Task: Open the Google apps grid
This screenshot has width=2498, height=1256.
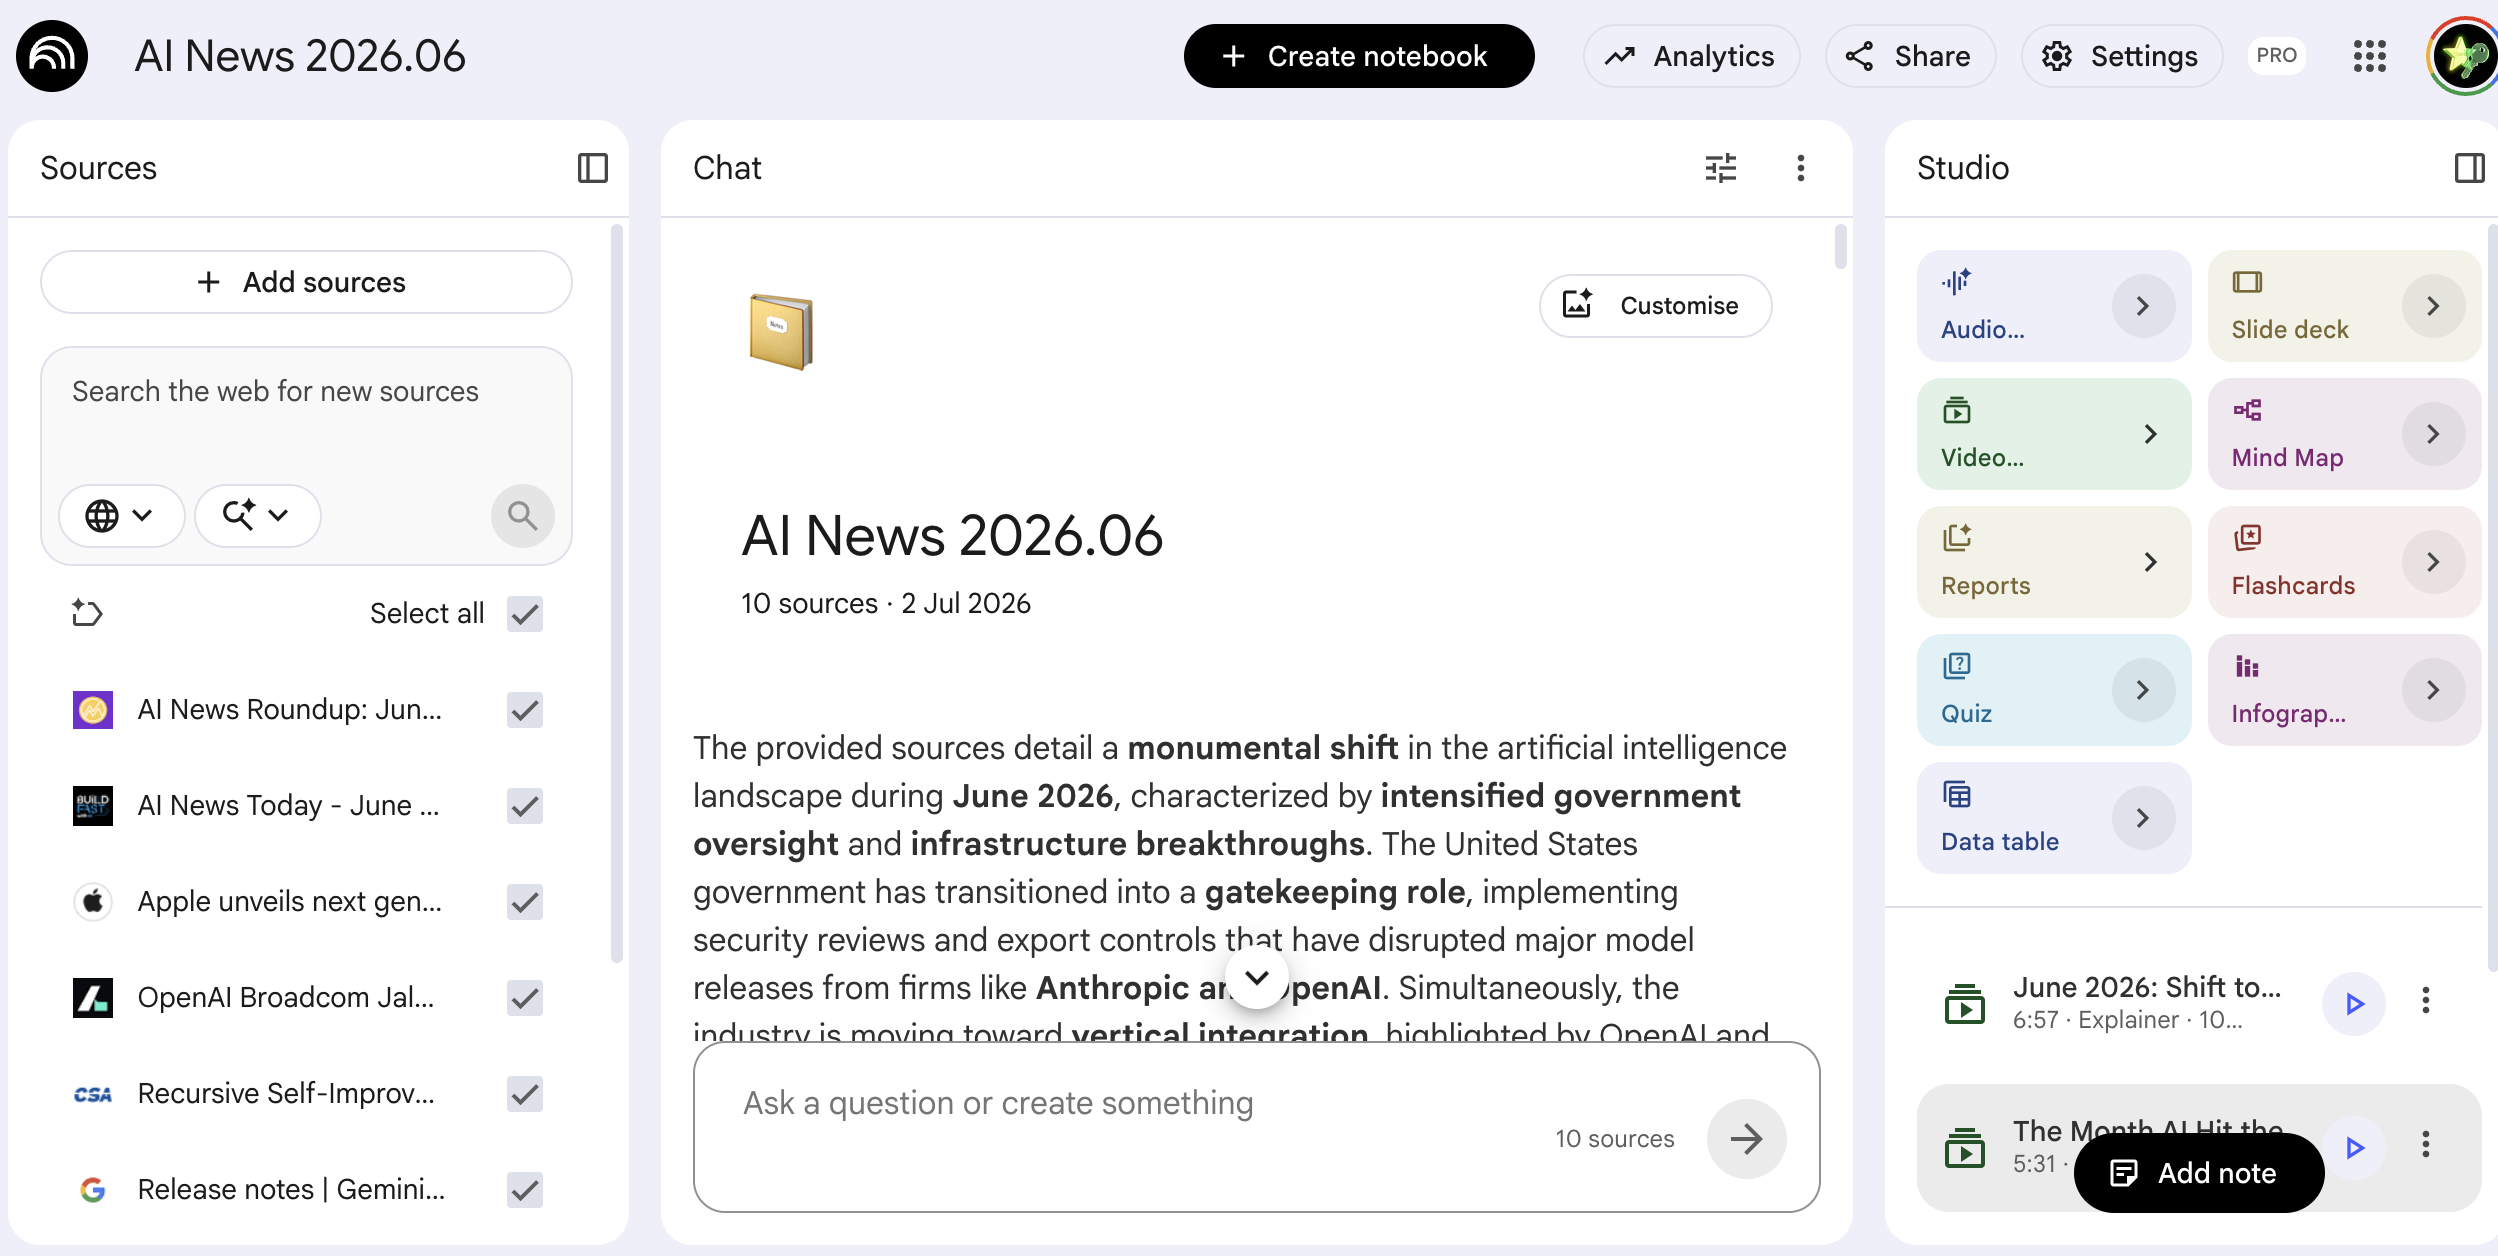Action: 2369,56
